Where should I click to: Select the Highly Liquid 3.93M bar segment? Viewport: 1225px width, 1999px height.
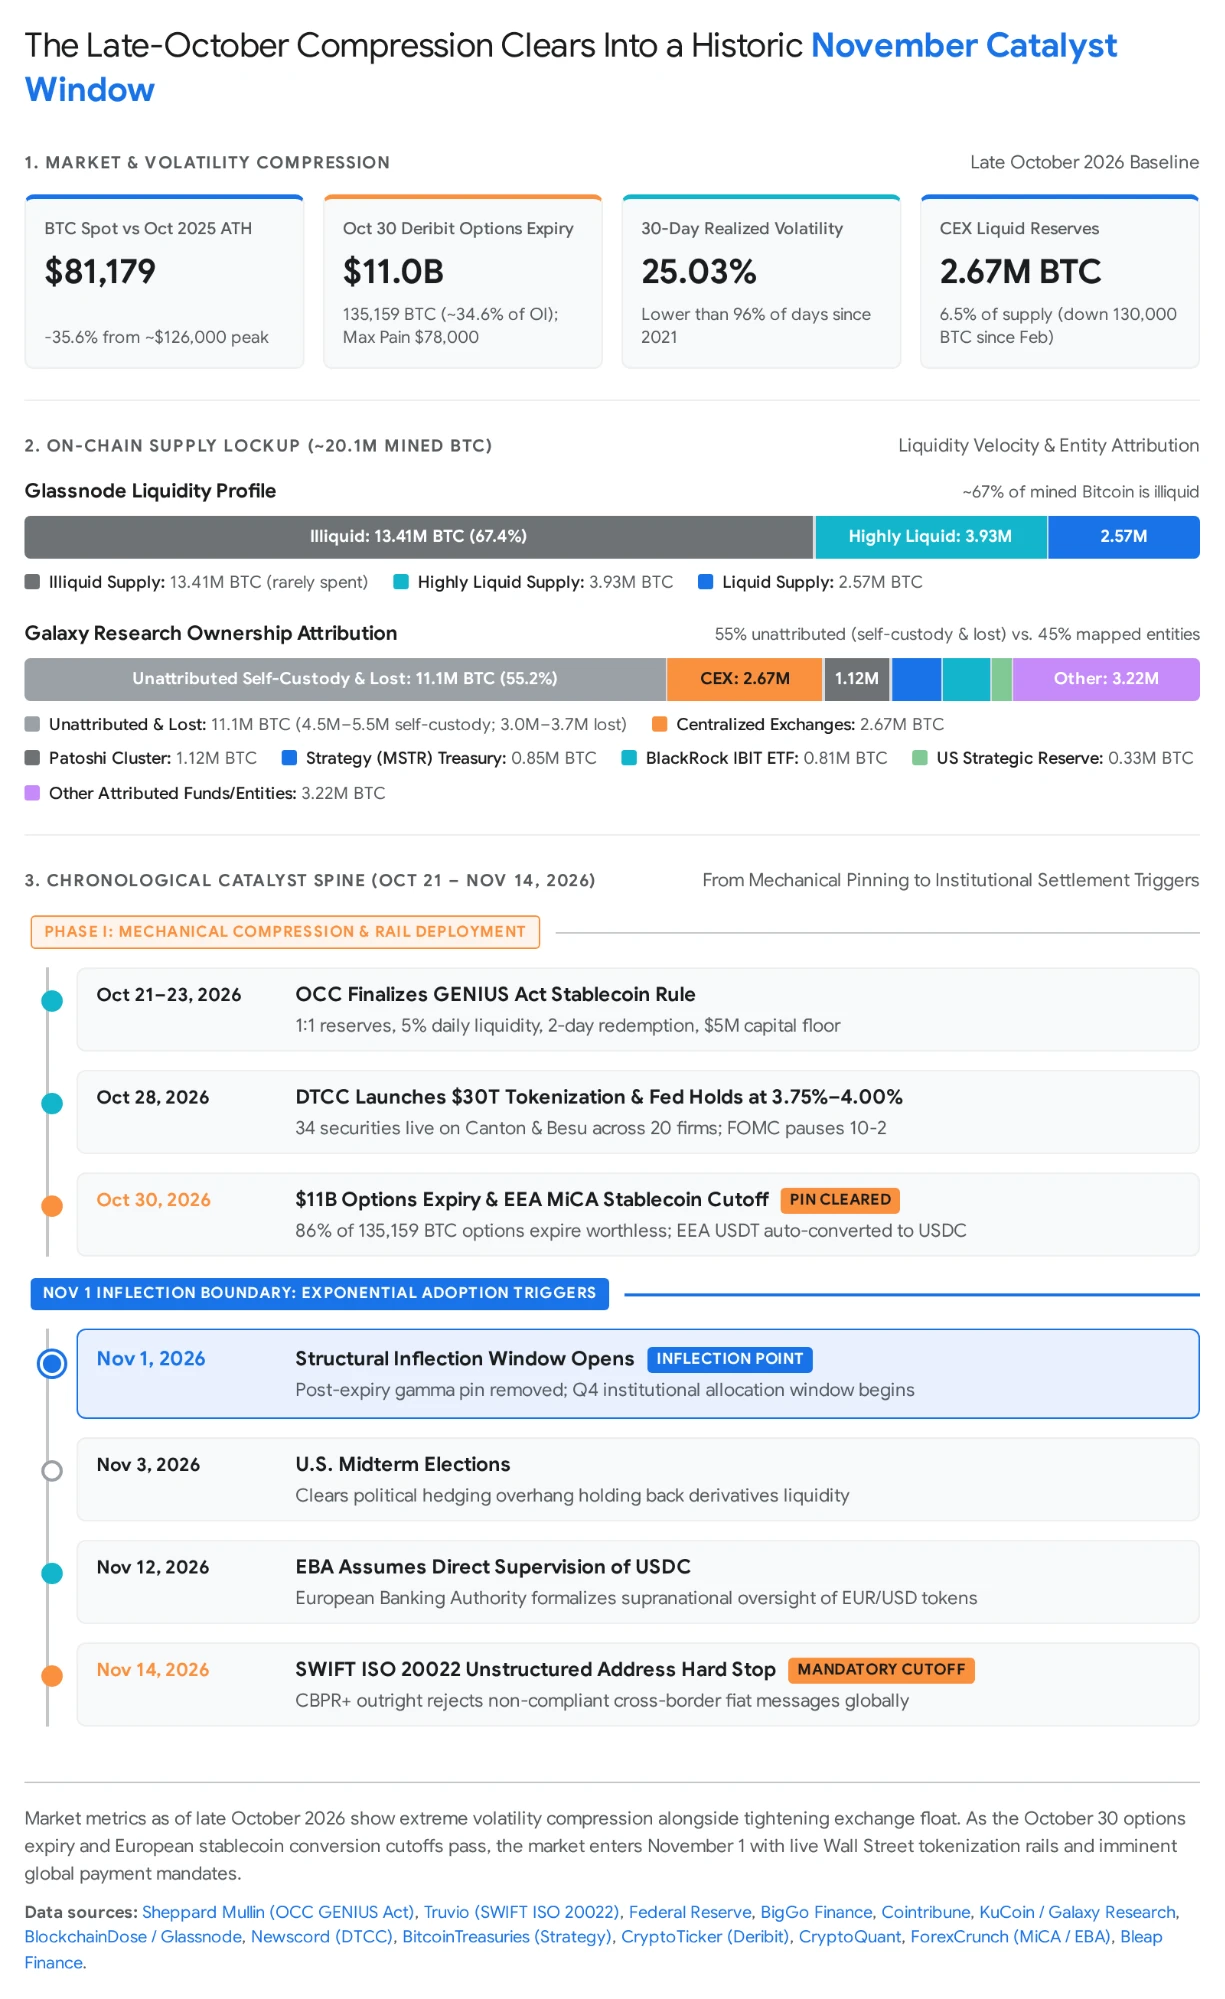(x=931, y=537)
